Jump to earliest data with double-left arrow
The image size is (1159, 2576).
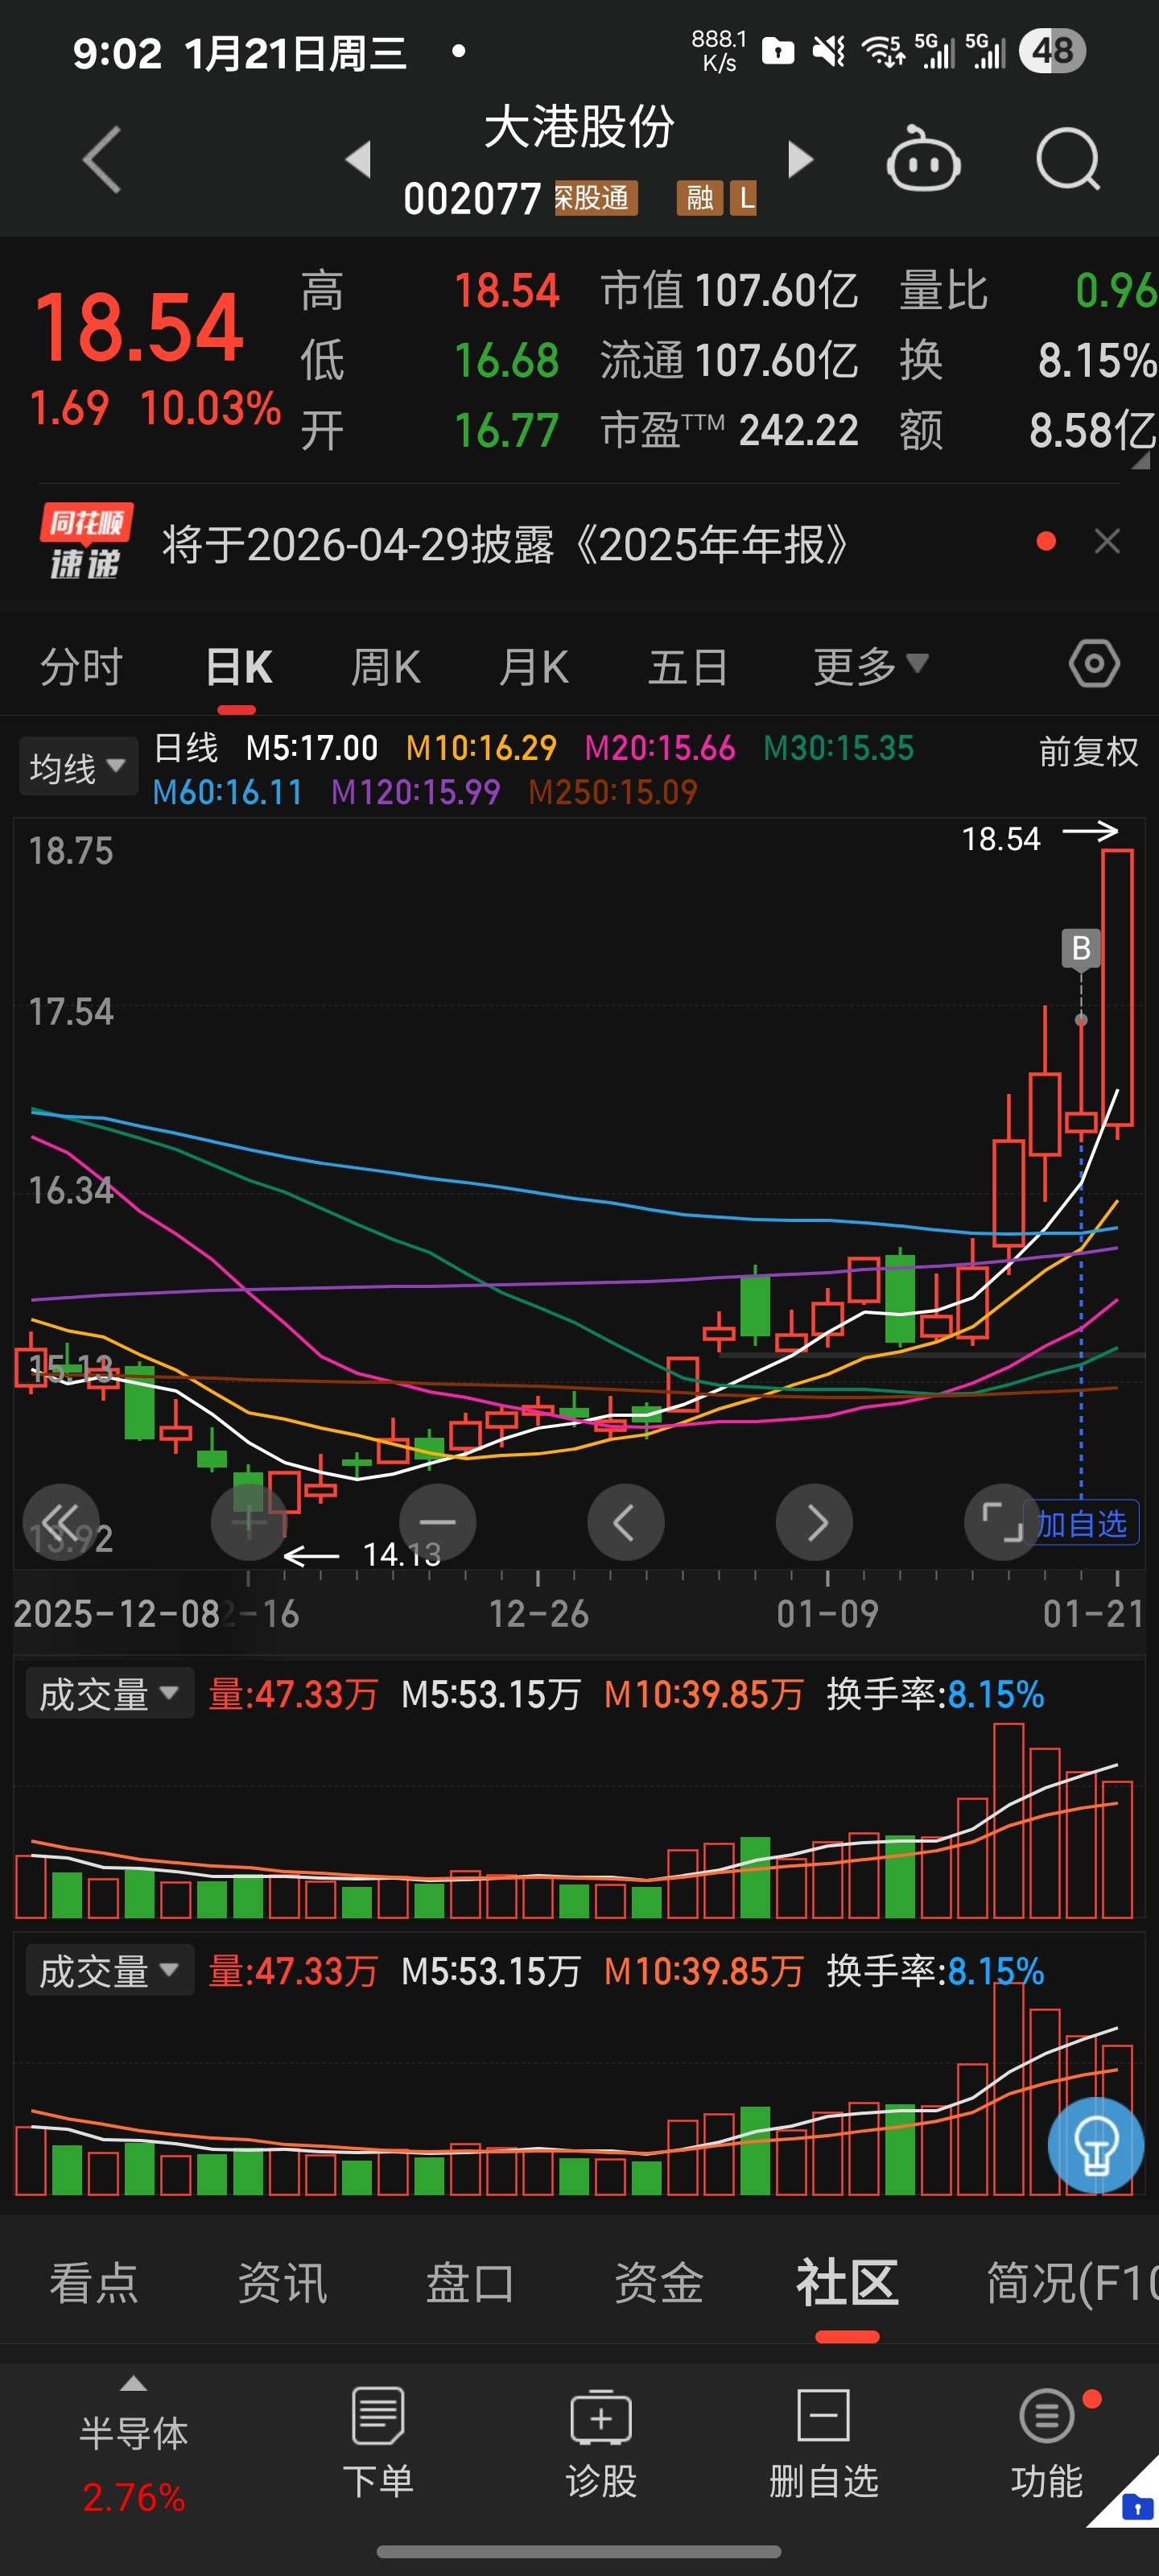62,1522
